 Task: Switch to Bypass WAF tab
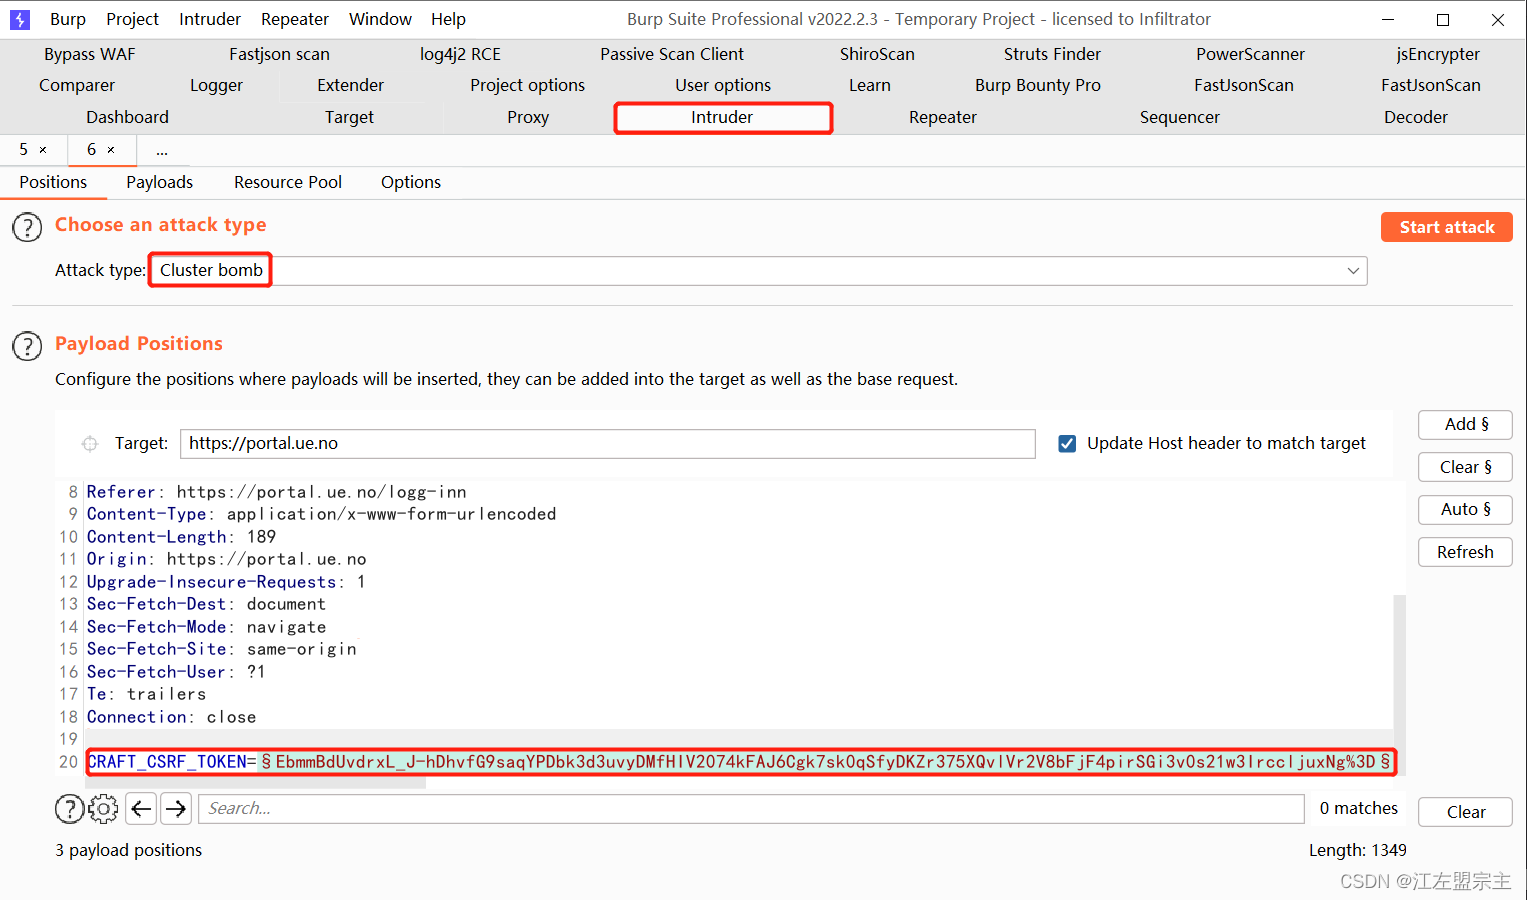click(90, 54)
